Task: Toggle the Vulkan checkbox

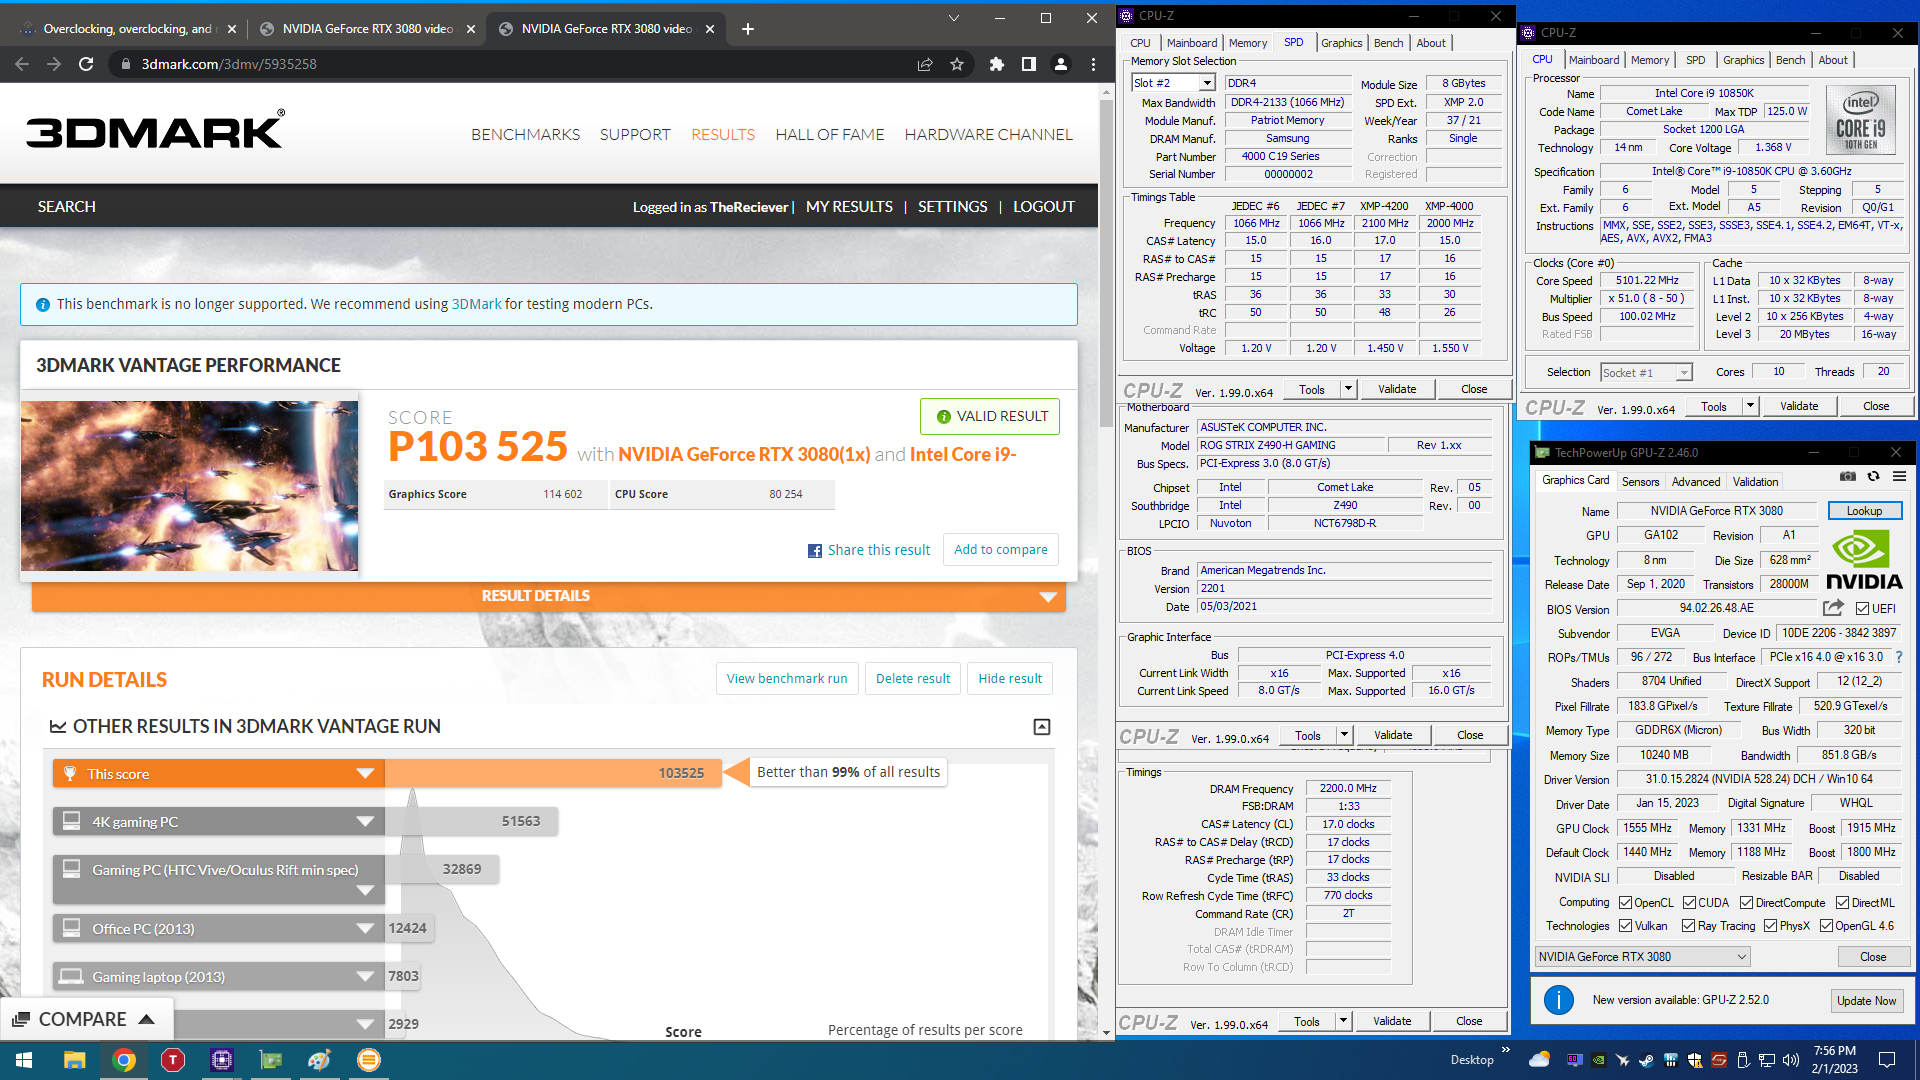Action: point(1625,926)
